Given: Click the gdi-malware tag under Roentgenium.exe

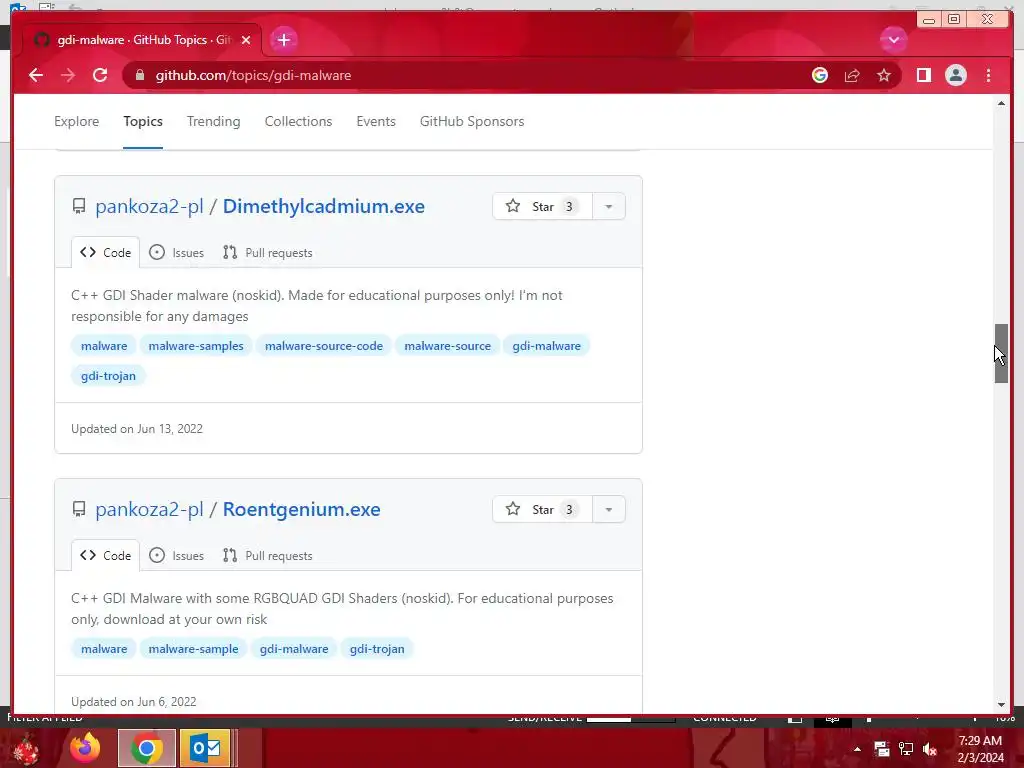Looking at the screenshot, I should 294,649.
